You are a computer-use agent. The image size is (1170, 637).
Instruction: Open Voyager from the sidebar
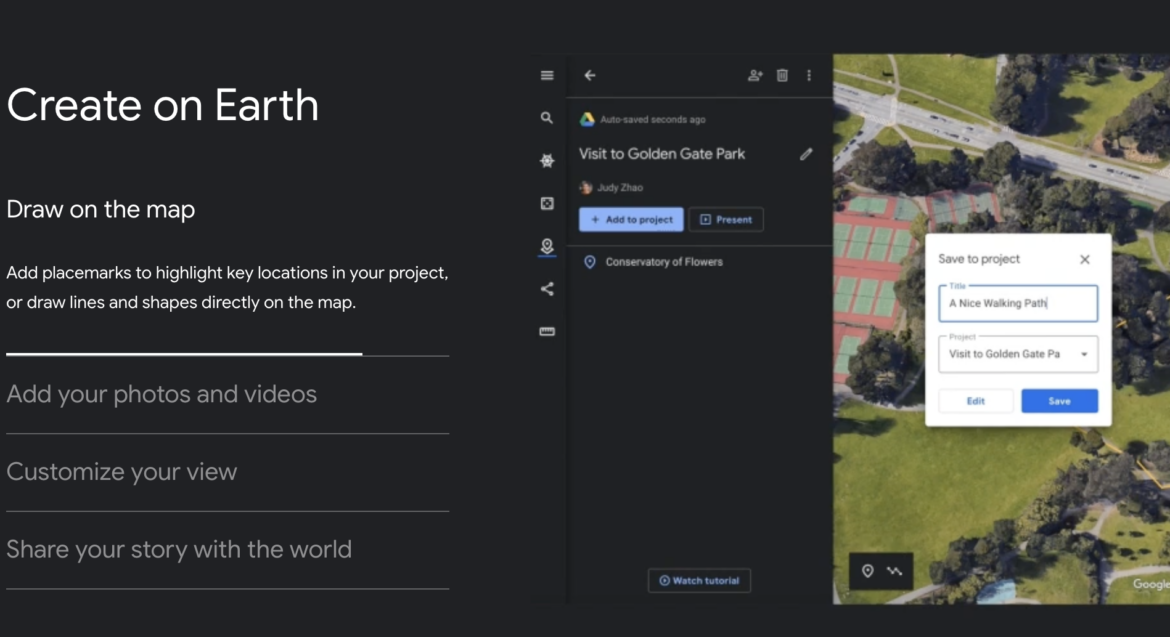[547, 160]
